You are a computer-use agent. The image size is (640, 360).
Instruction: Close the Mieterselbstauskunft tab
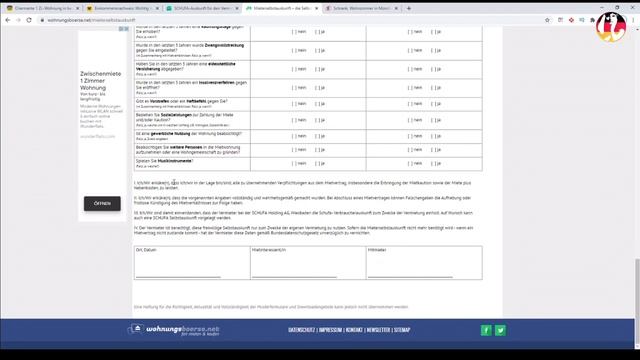tap(316, 8)
